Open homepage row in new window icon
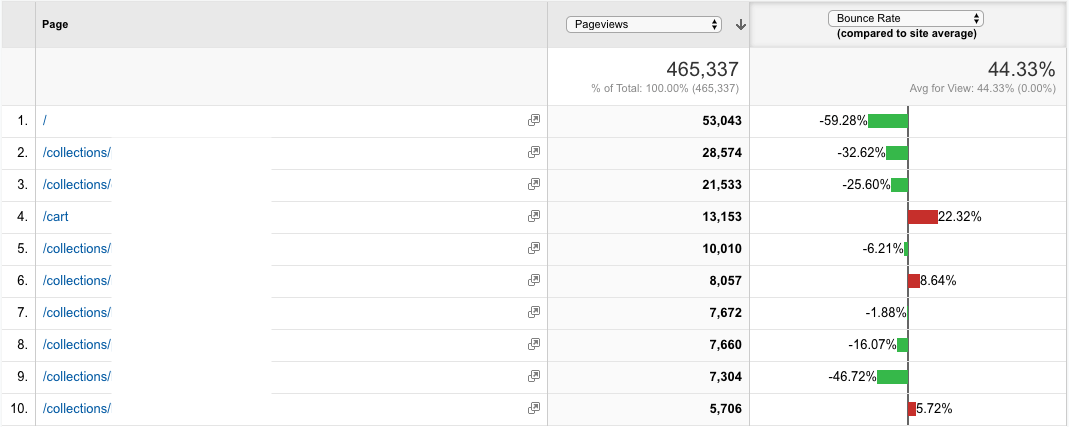The height and width of the screenshot is (427, 1069). (x=534, y=121)
